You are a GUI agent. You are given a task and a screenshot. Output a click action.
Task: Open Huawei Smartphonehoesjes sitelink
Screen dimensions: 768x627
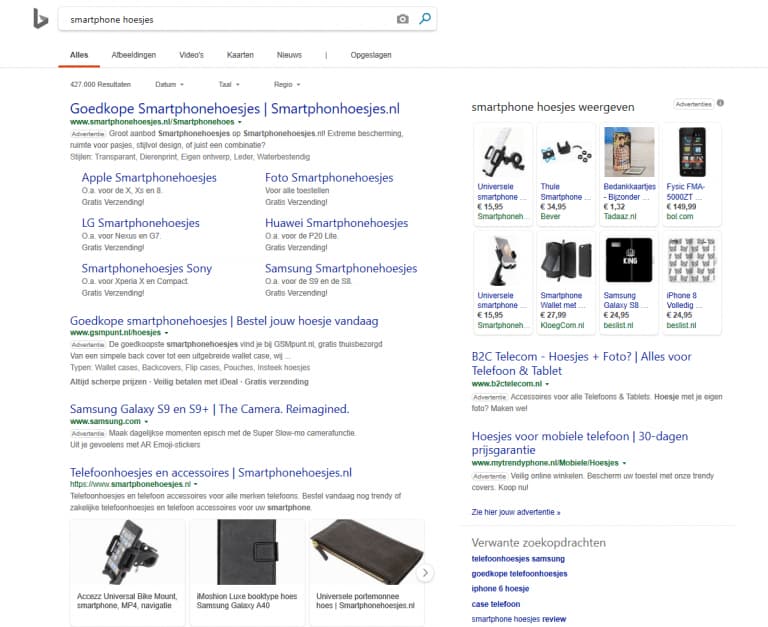[336, 223]
